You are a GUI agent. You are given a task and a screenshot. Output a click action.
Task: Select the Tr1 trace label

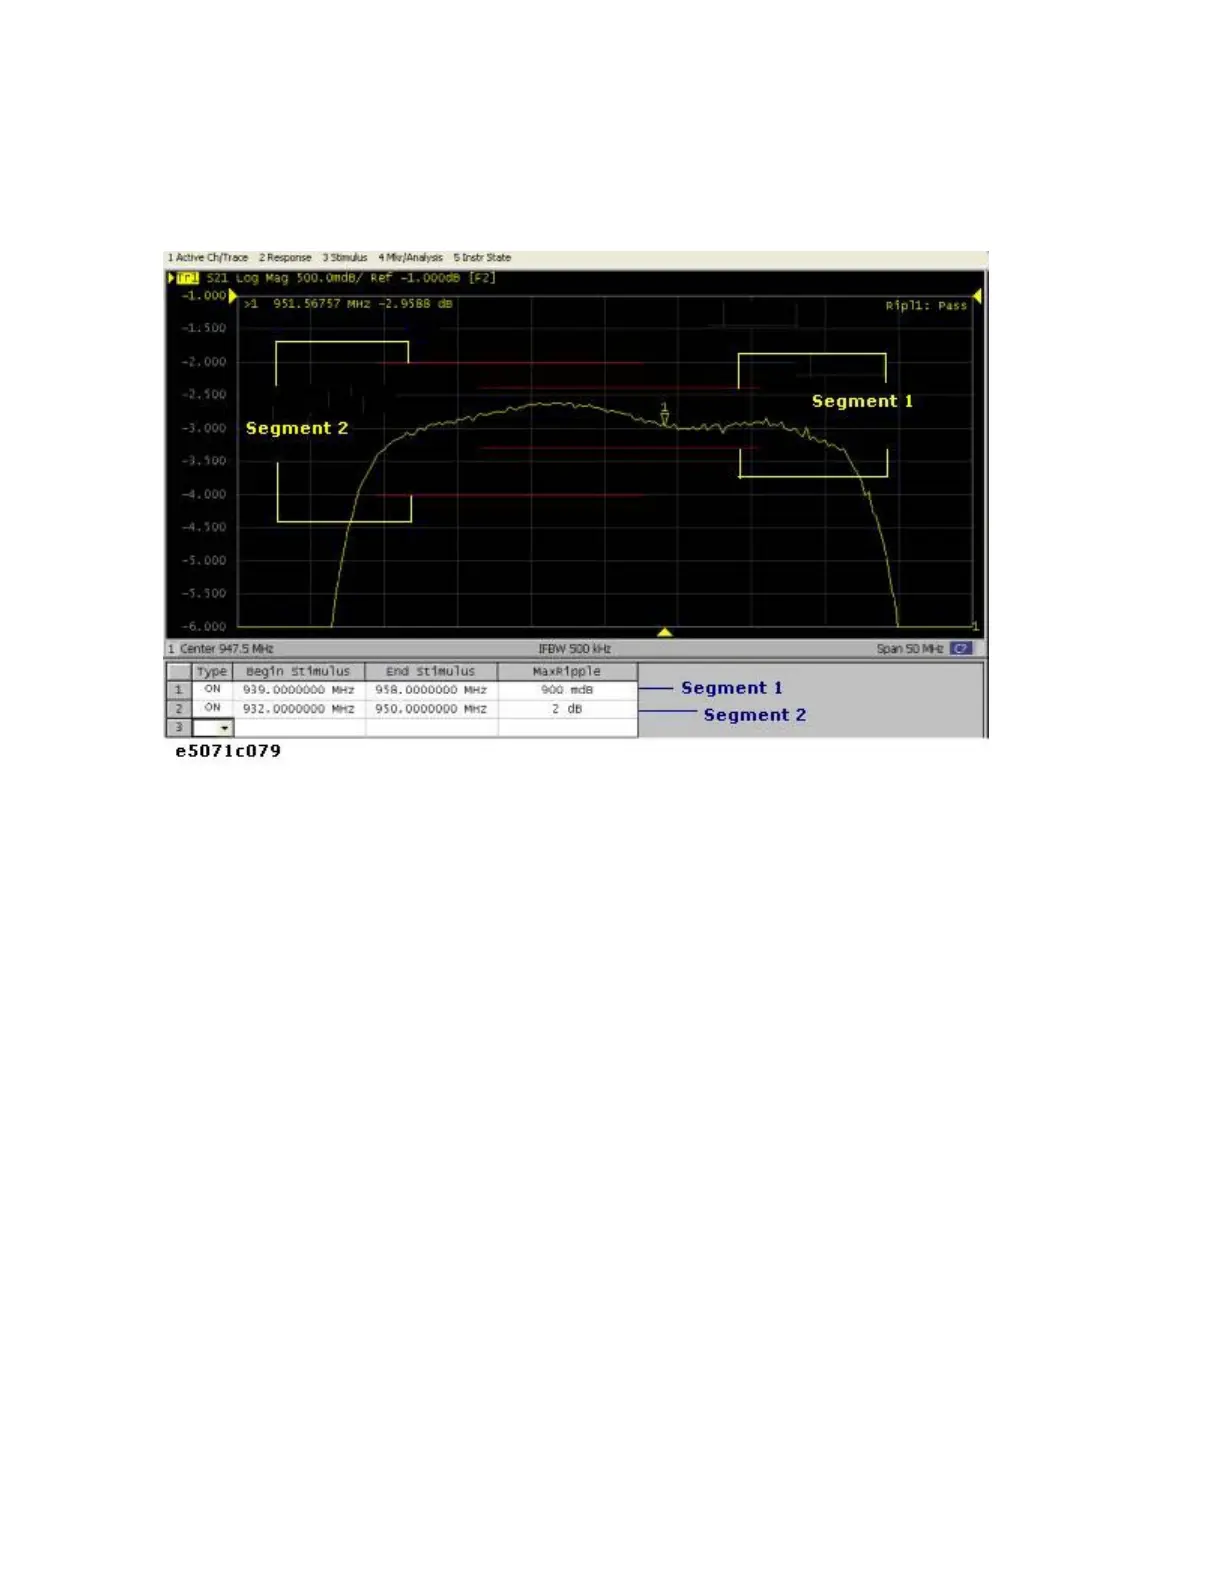point(188,278)
